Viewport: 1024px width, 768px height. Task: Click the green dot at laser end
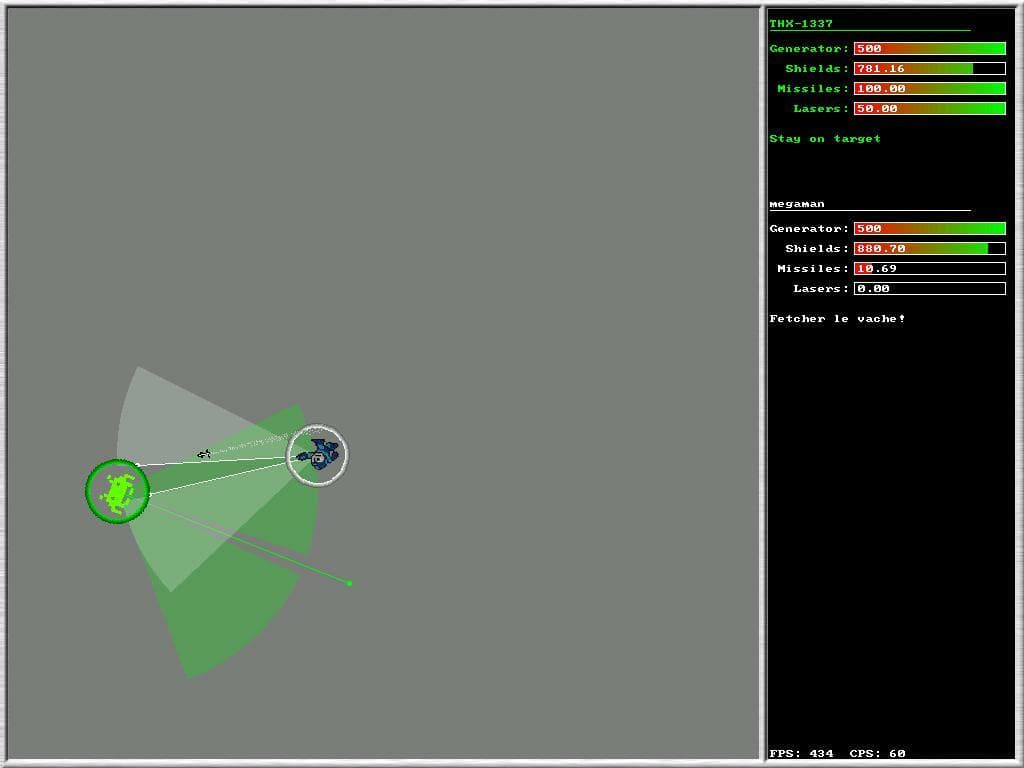tap(349, 583)
